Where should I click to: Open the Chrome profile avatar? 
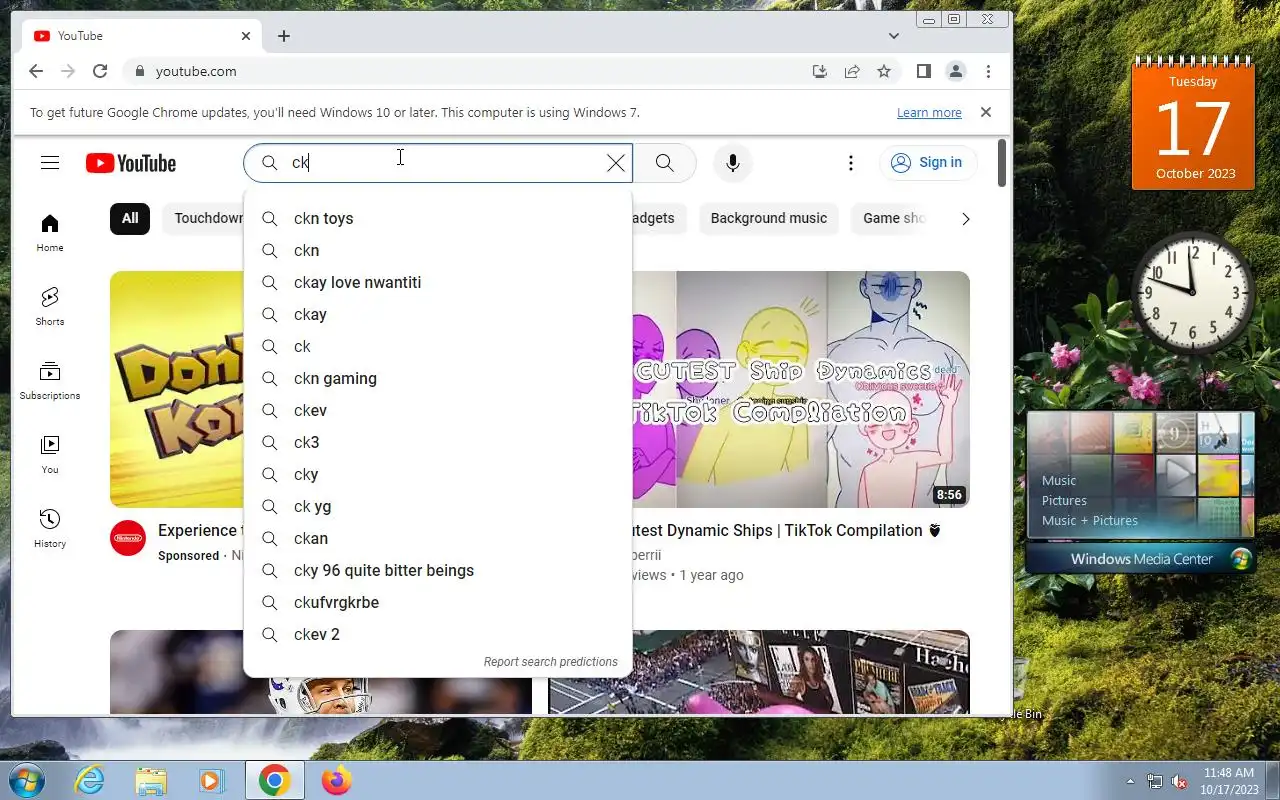point(956,71)
